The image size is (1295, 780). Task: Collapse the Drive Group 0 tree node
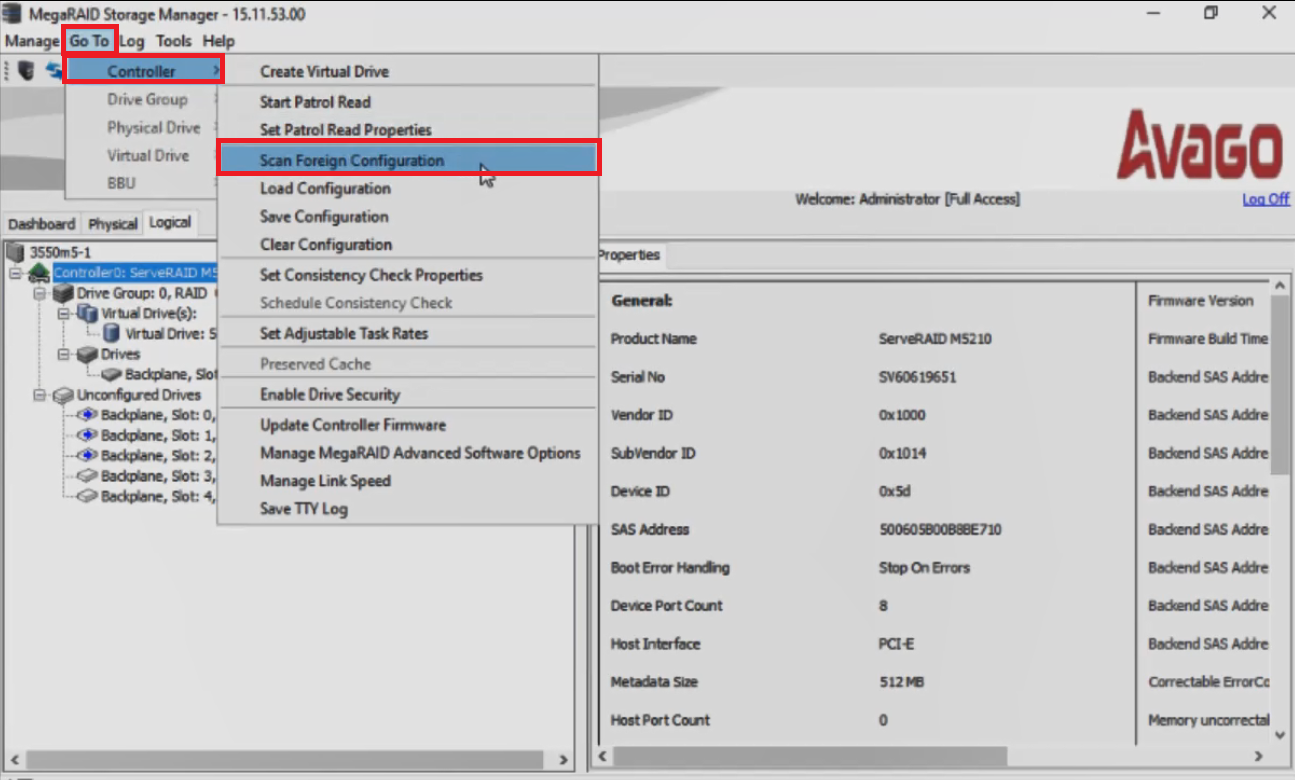coord(40,294)
